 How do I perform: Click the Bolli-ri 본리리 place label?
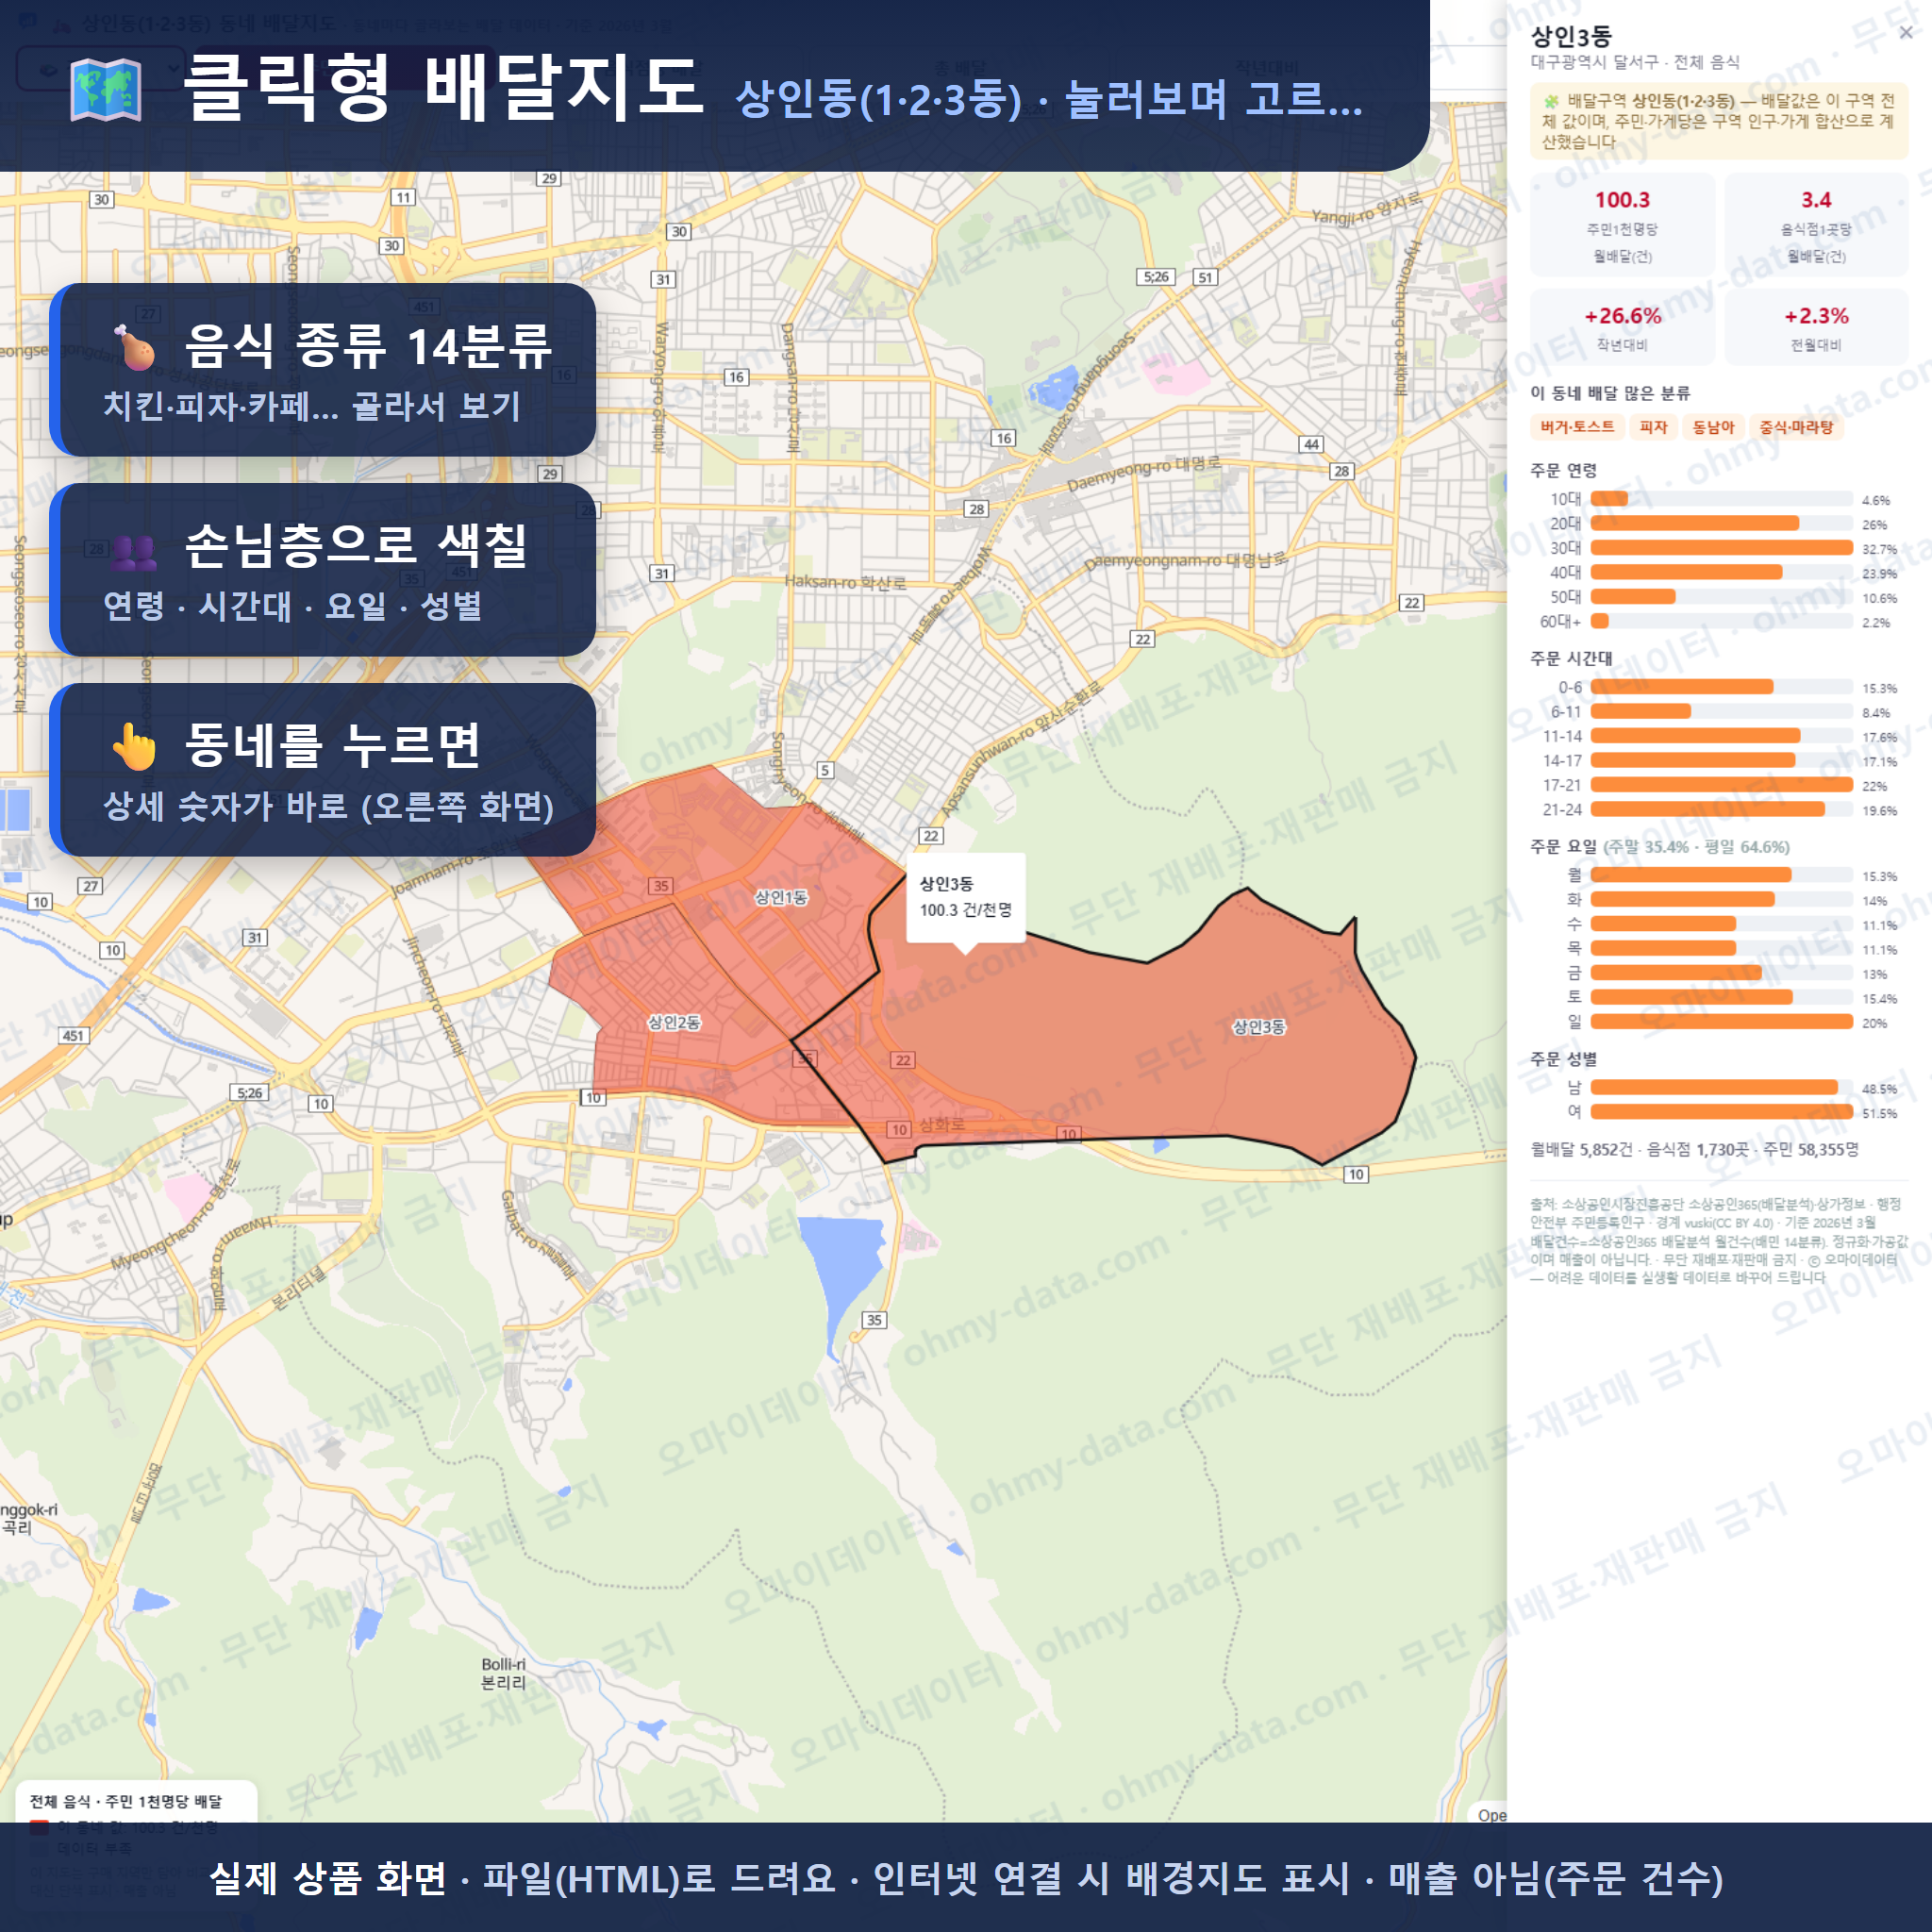point(503,1673)
